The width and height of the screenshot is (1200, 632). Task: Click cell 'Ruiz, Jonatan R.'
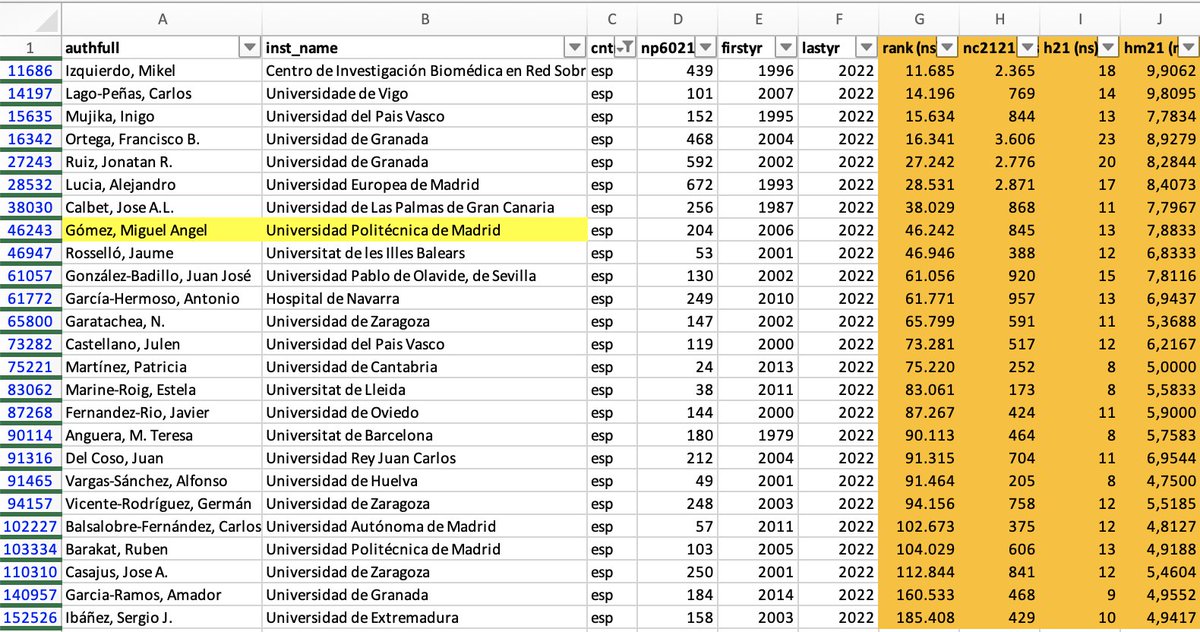tap(162, 162)
